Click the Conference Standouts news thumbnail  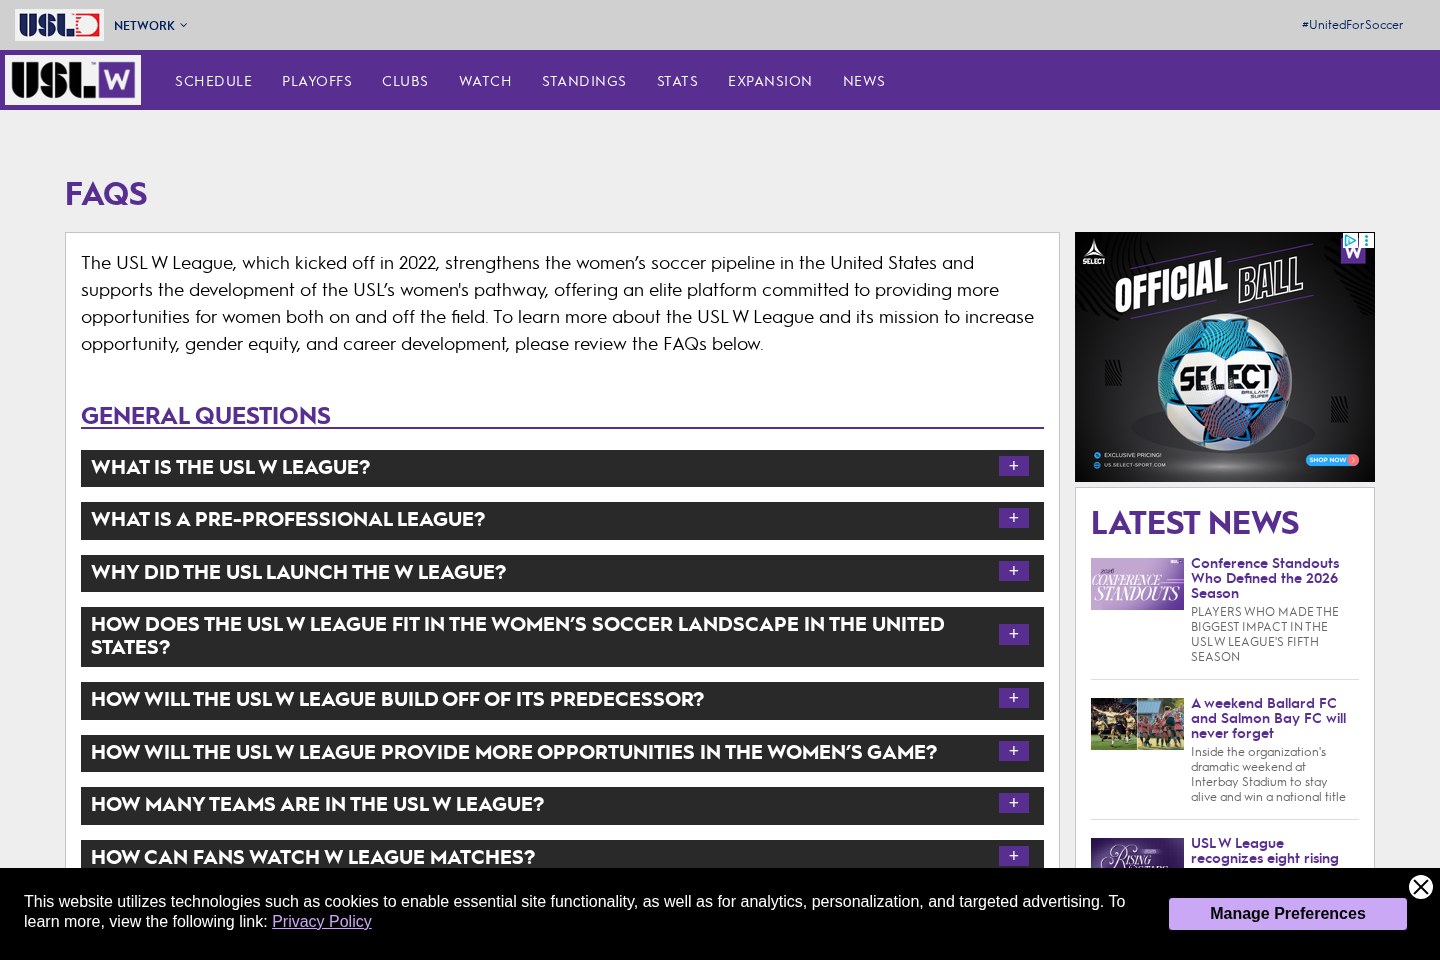1137,584
